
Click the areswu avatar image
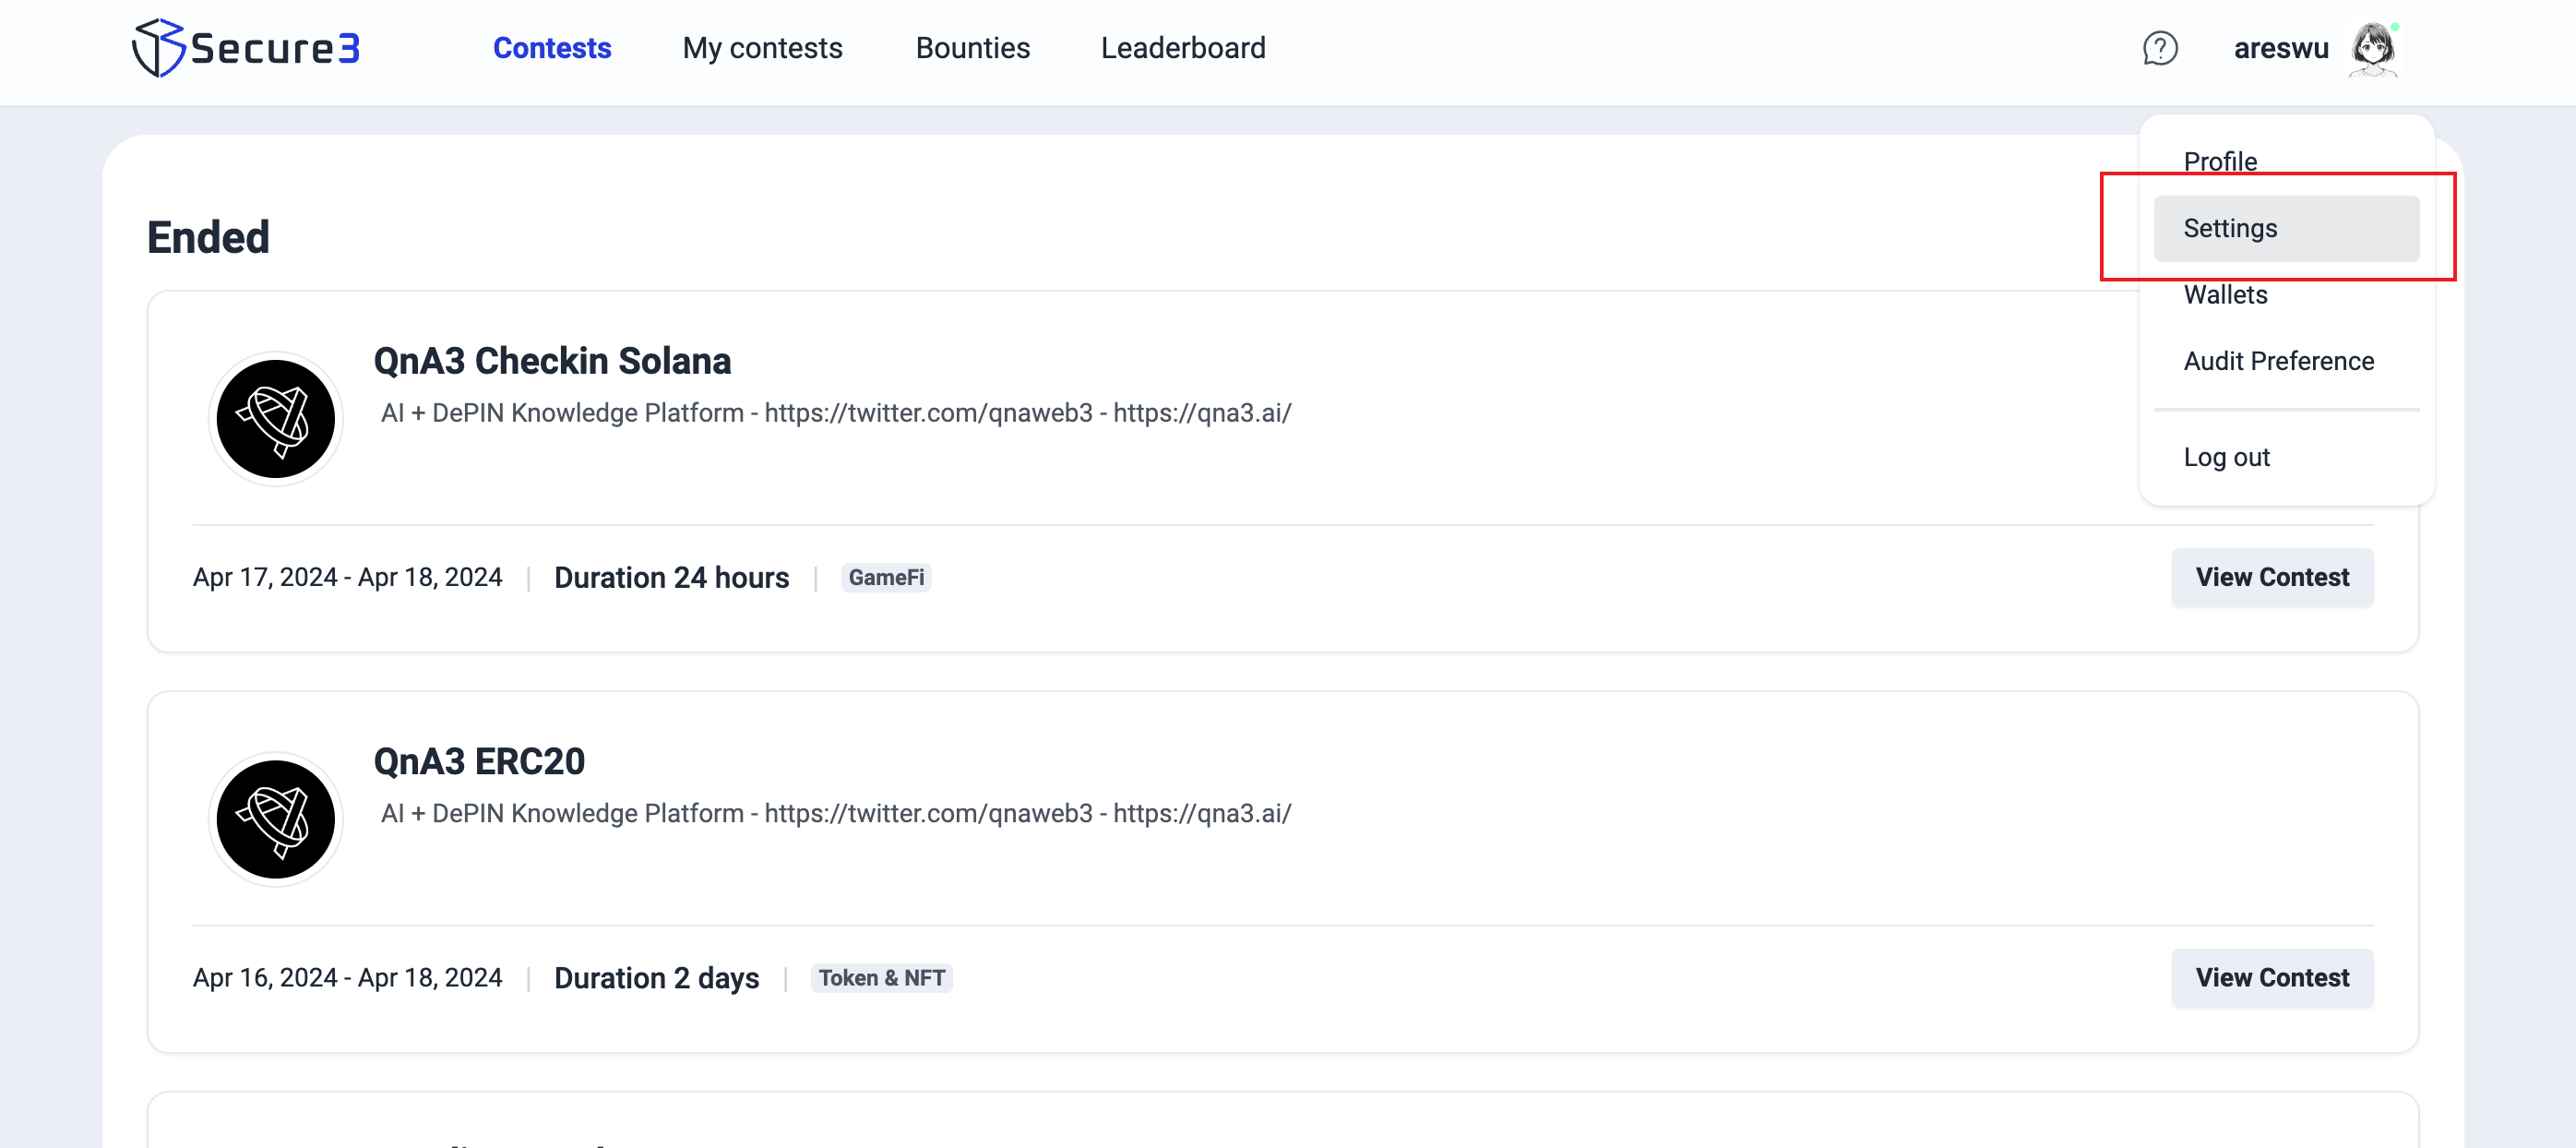(2372, 48)
